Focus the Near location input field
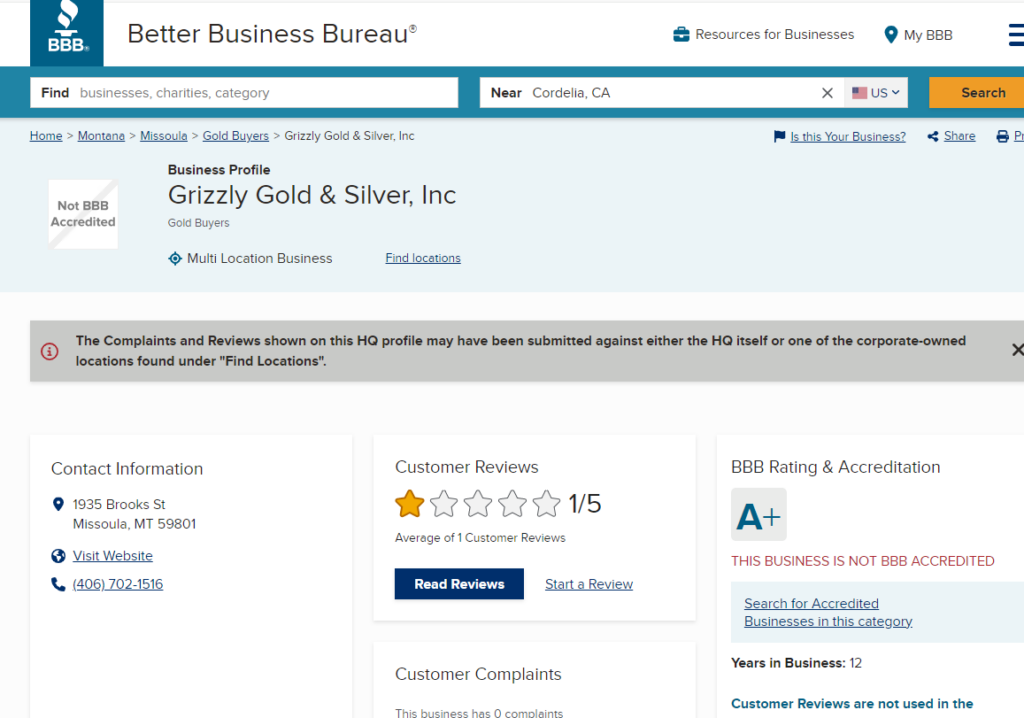 [662, 93]
